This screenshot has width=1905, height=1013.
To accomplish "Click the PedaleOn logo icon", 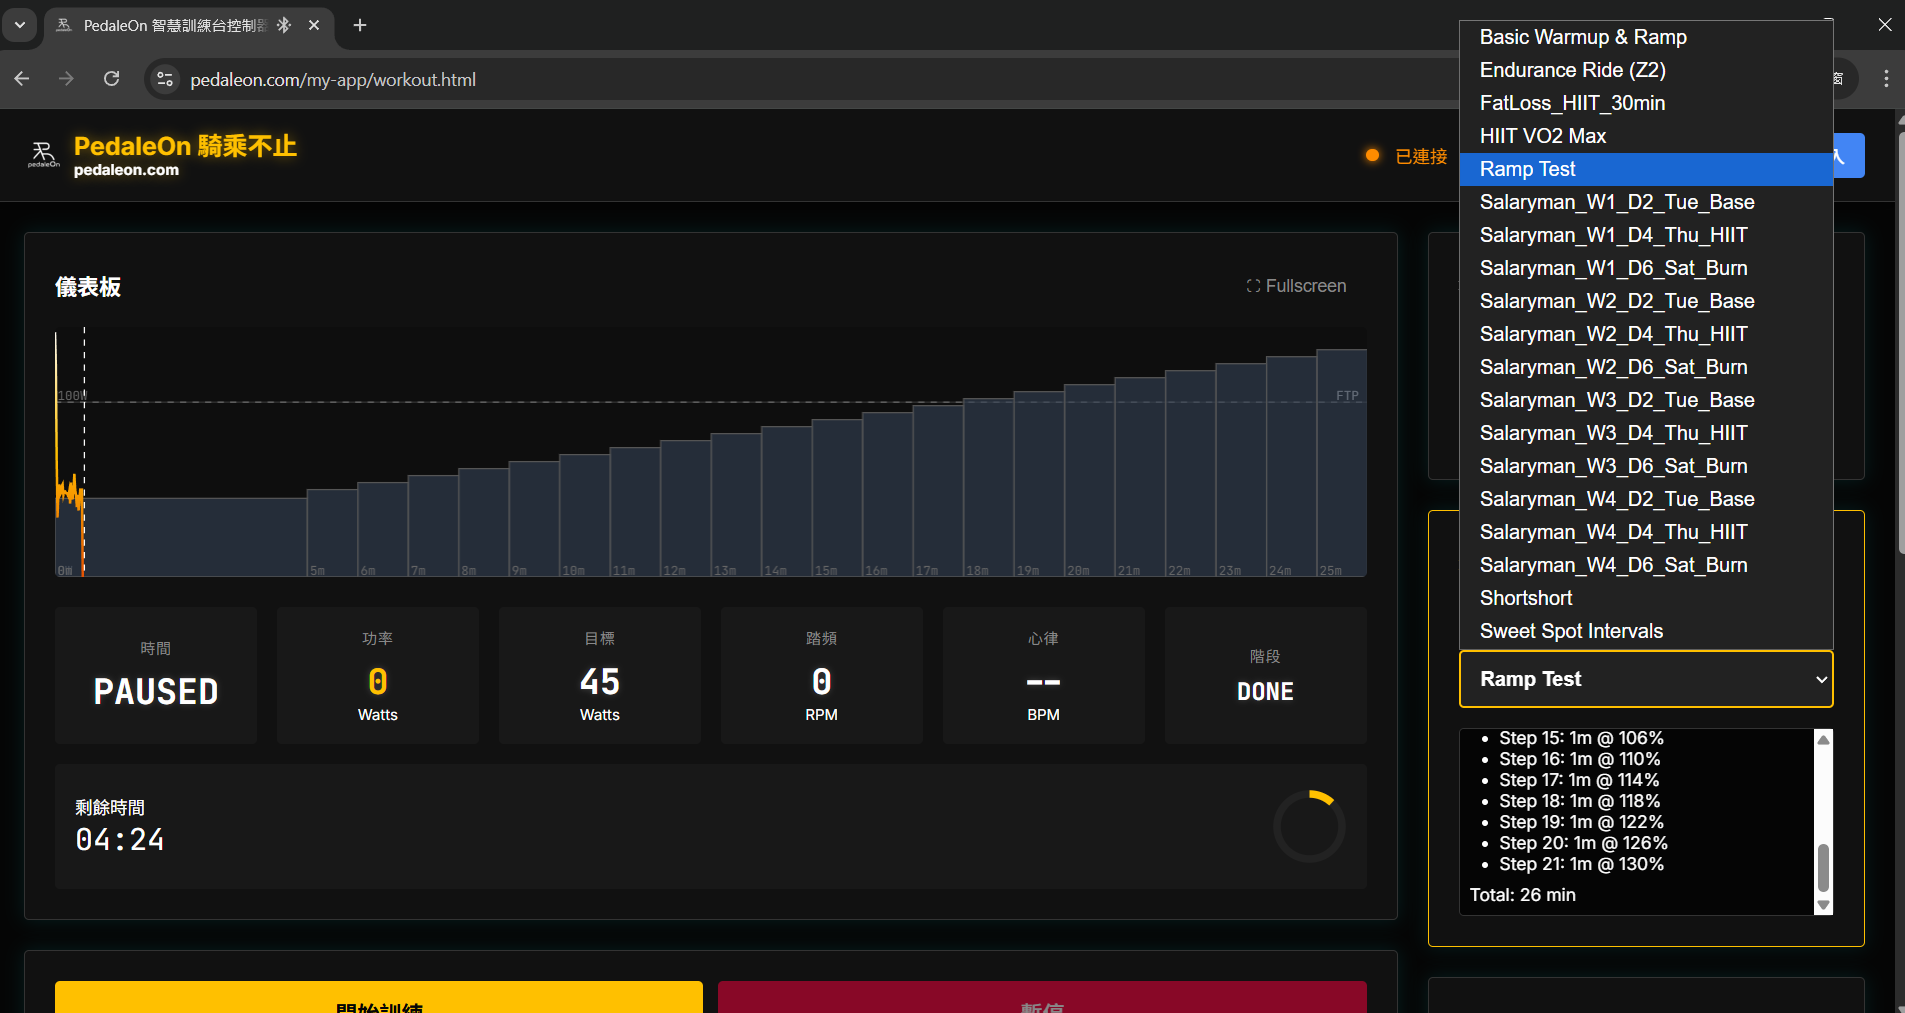I will click(x=43, y=155).
